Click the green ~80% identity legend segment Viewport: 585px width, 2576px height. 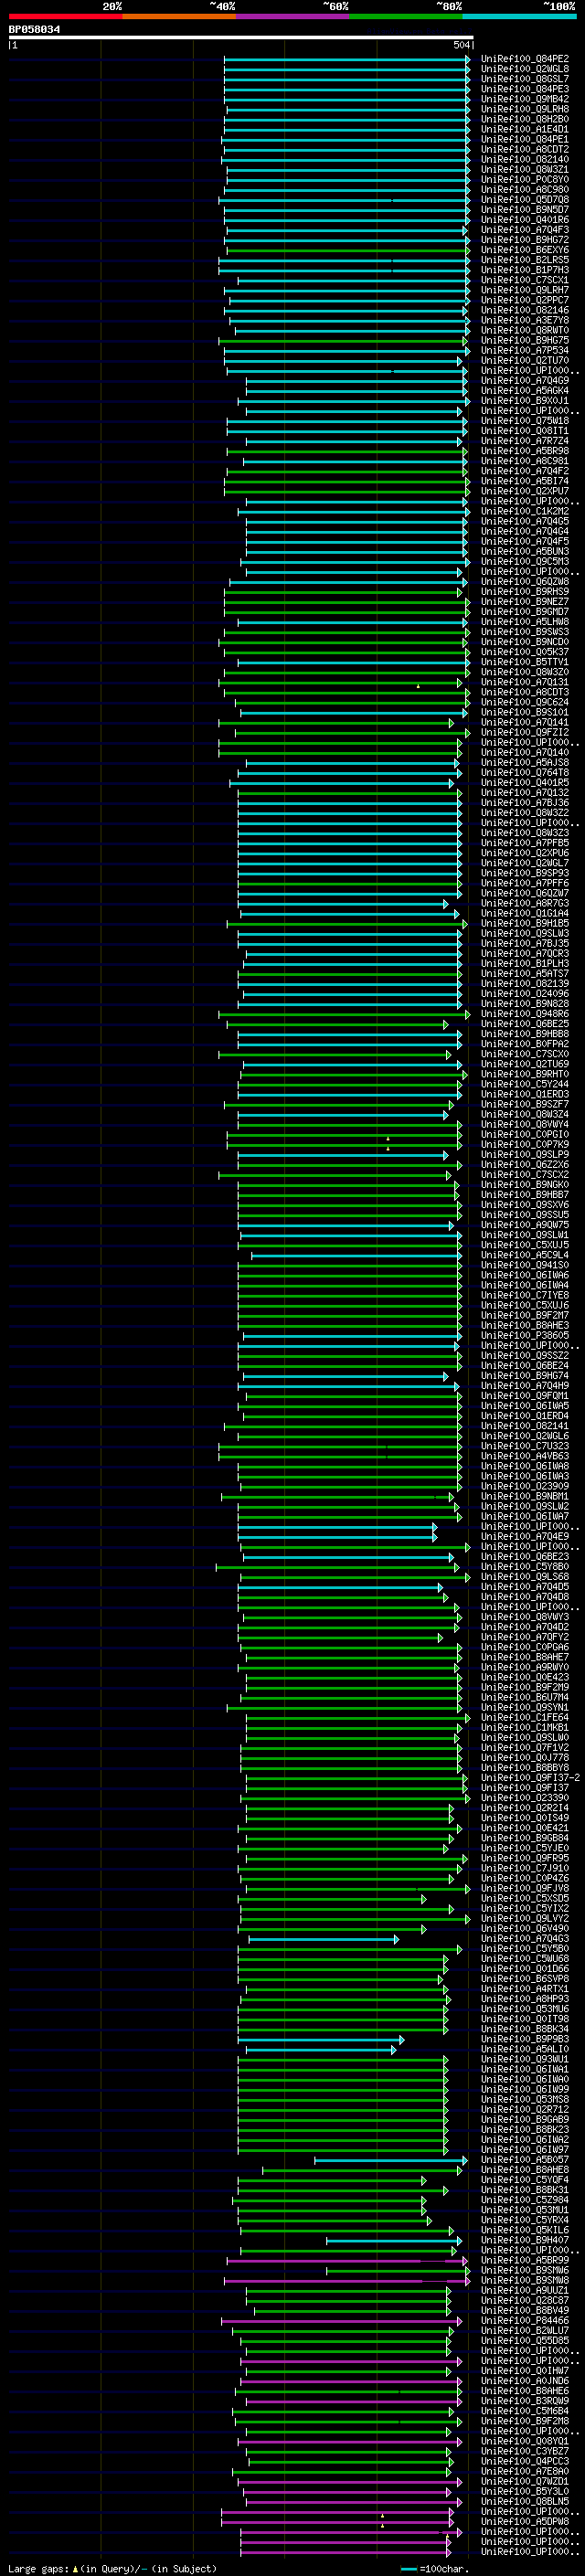coord(406,17)
